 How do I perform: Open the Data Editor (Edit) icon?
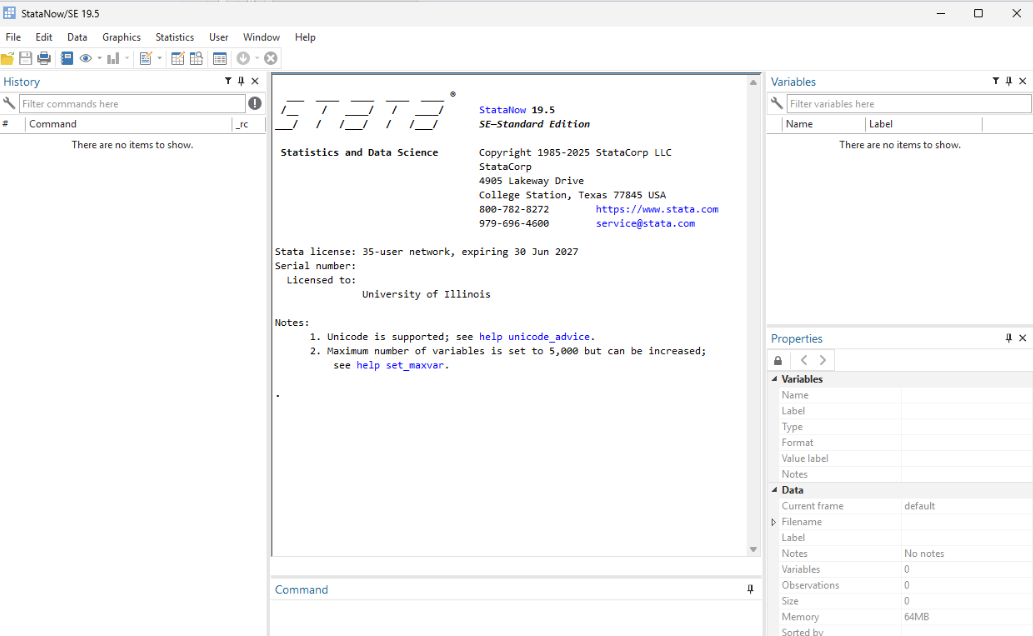pos(177,59)
